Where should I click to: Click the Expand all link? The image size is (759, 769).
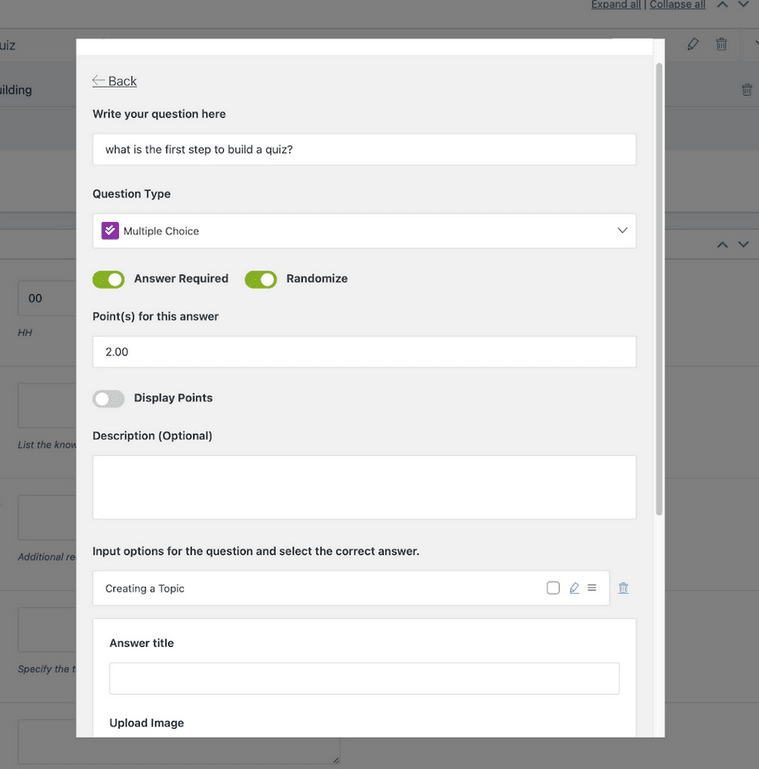617,5
